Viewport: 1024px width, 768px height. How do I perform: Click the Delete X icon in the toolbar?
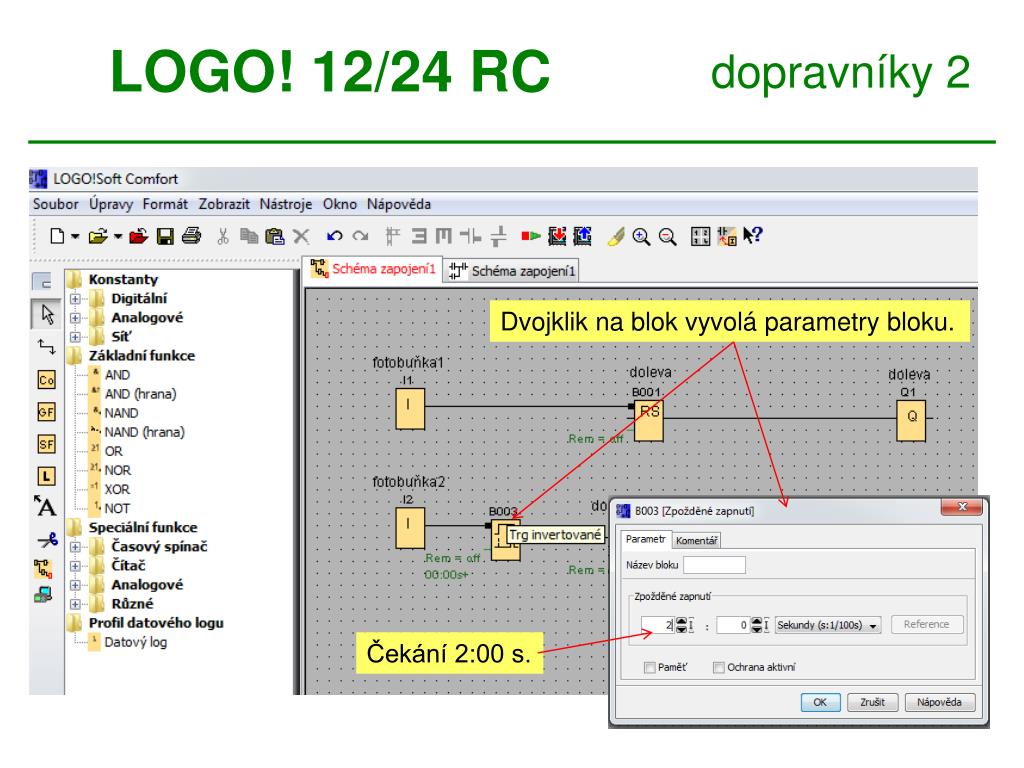click(301, 236)
